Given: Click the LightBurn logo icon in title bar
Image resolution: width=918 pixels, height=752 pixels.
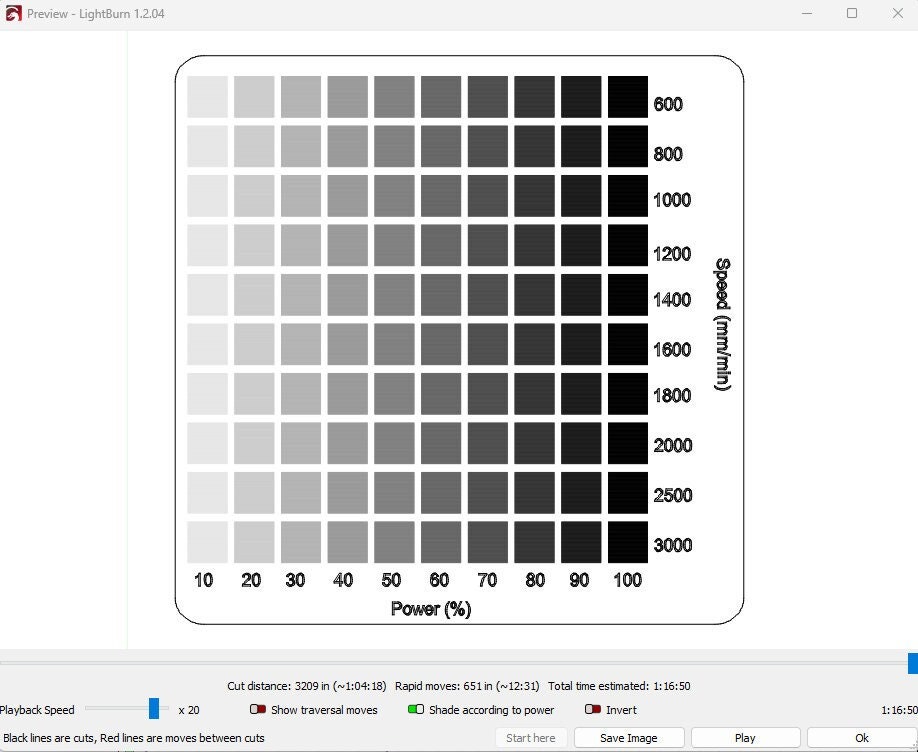Looking at the screenshot, I should click(14, 14).
